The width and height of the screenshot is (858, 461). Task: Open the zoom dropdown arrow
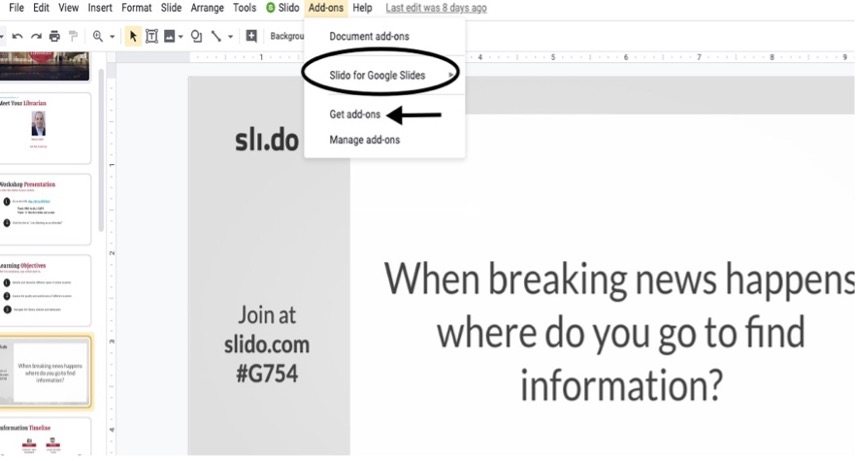[112, 37]
